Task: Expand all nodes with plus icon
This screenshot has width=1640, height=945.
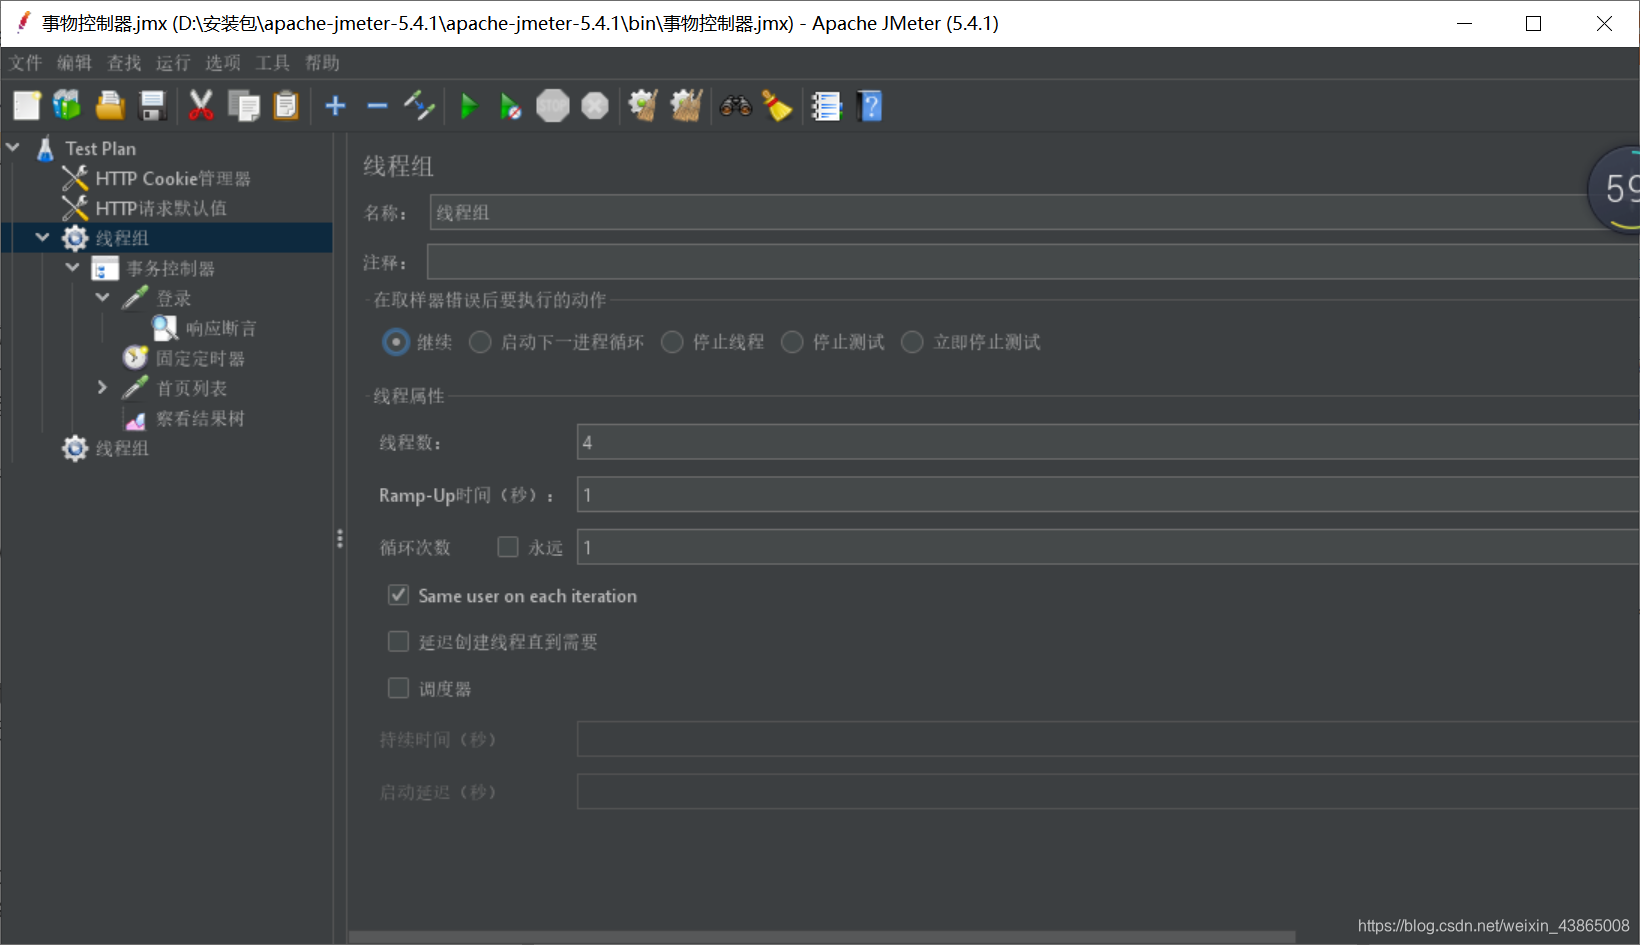Action: 336,106
